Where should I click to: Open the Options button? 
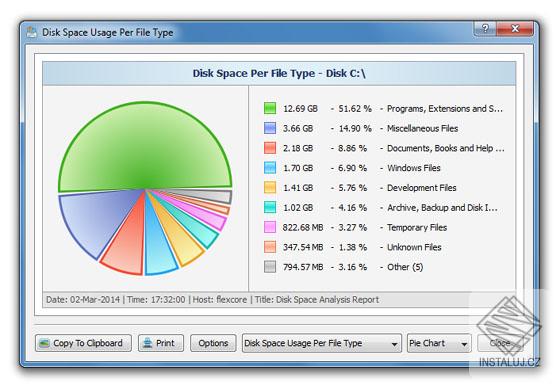point(213,343)
